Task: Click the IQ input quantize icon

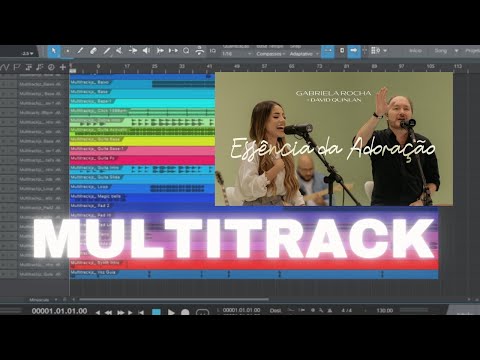Action: click(213, 51)
